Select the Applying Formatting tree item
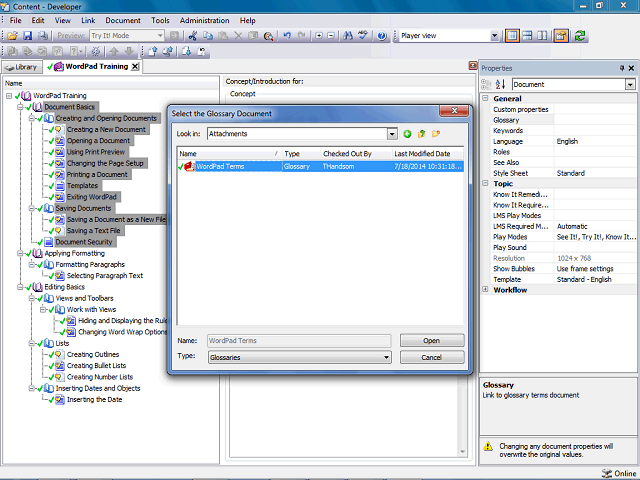This screenshot has height=480, width=640. point(74,253)
